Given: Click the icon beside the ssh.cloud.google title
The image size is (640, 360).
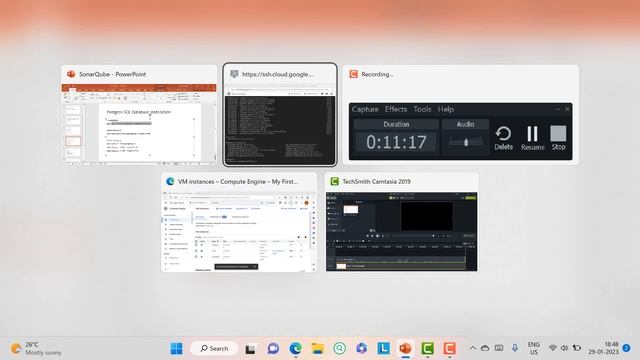Looking at the screenshot, I should pos(234,74).
